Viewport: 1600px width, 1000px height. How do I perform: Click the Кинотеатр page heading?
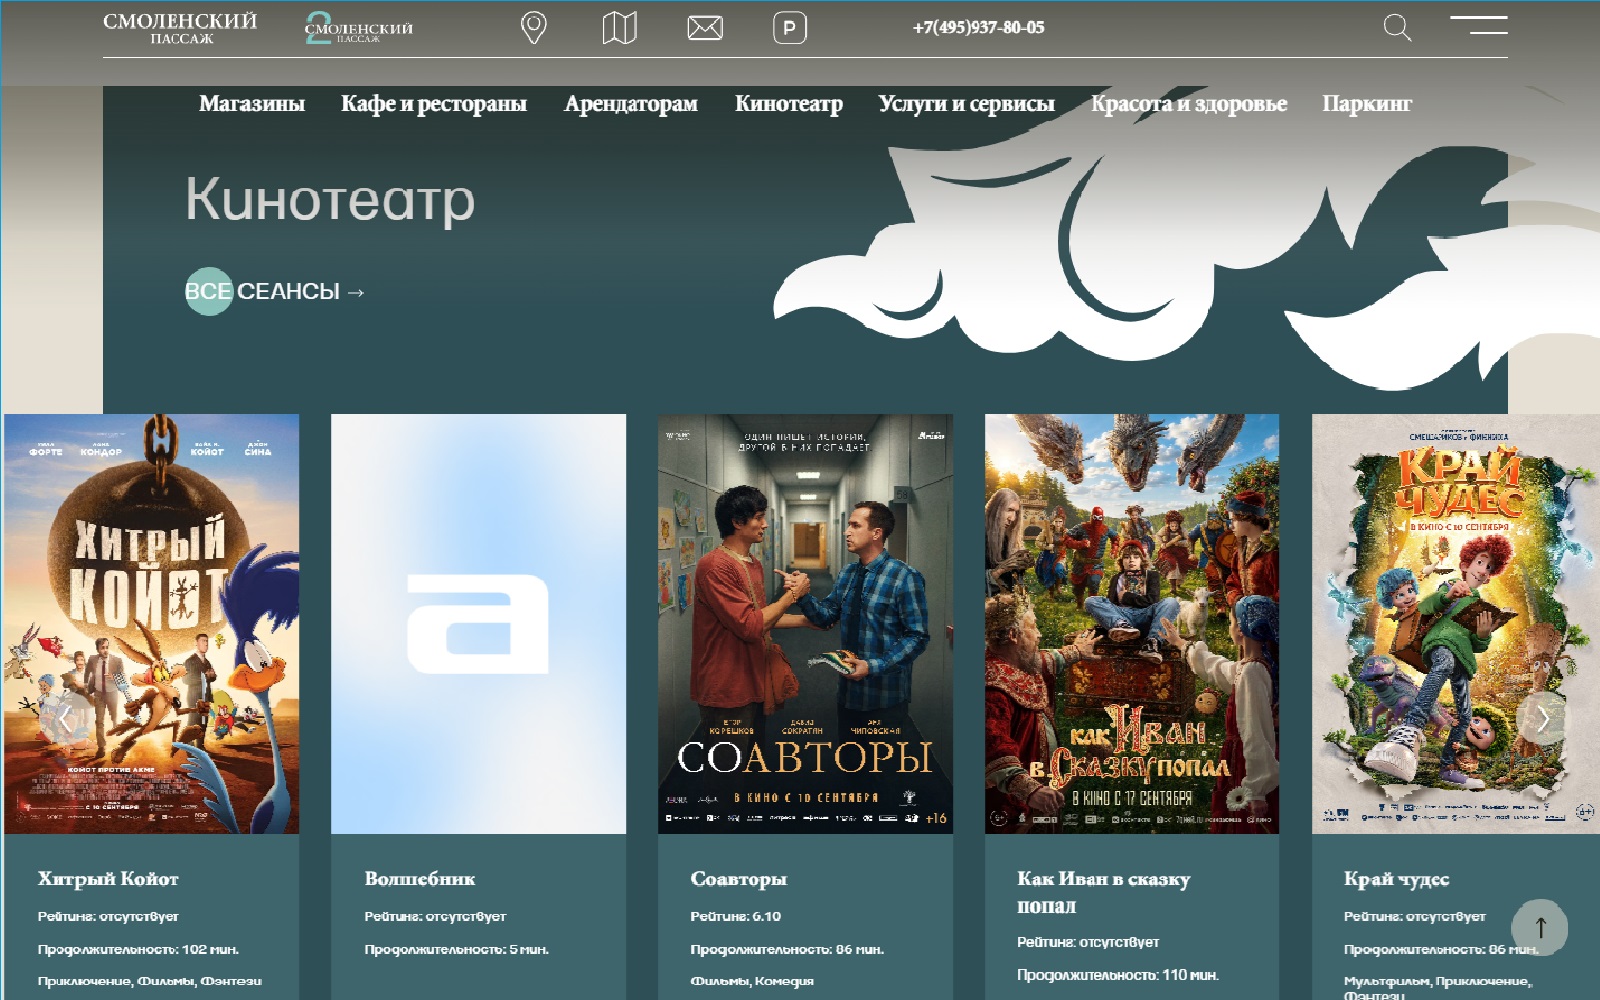(x=330, y=199)
